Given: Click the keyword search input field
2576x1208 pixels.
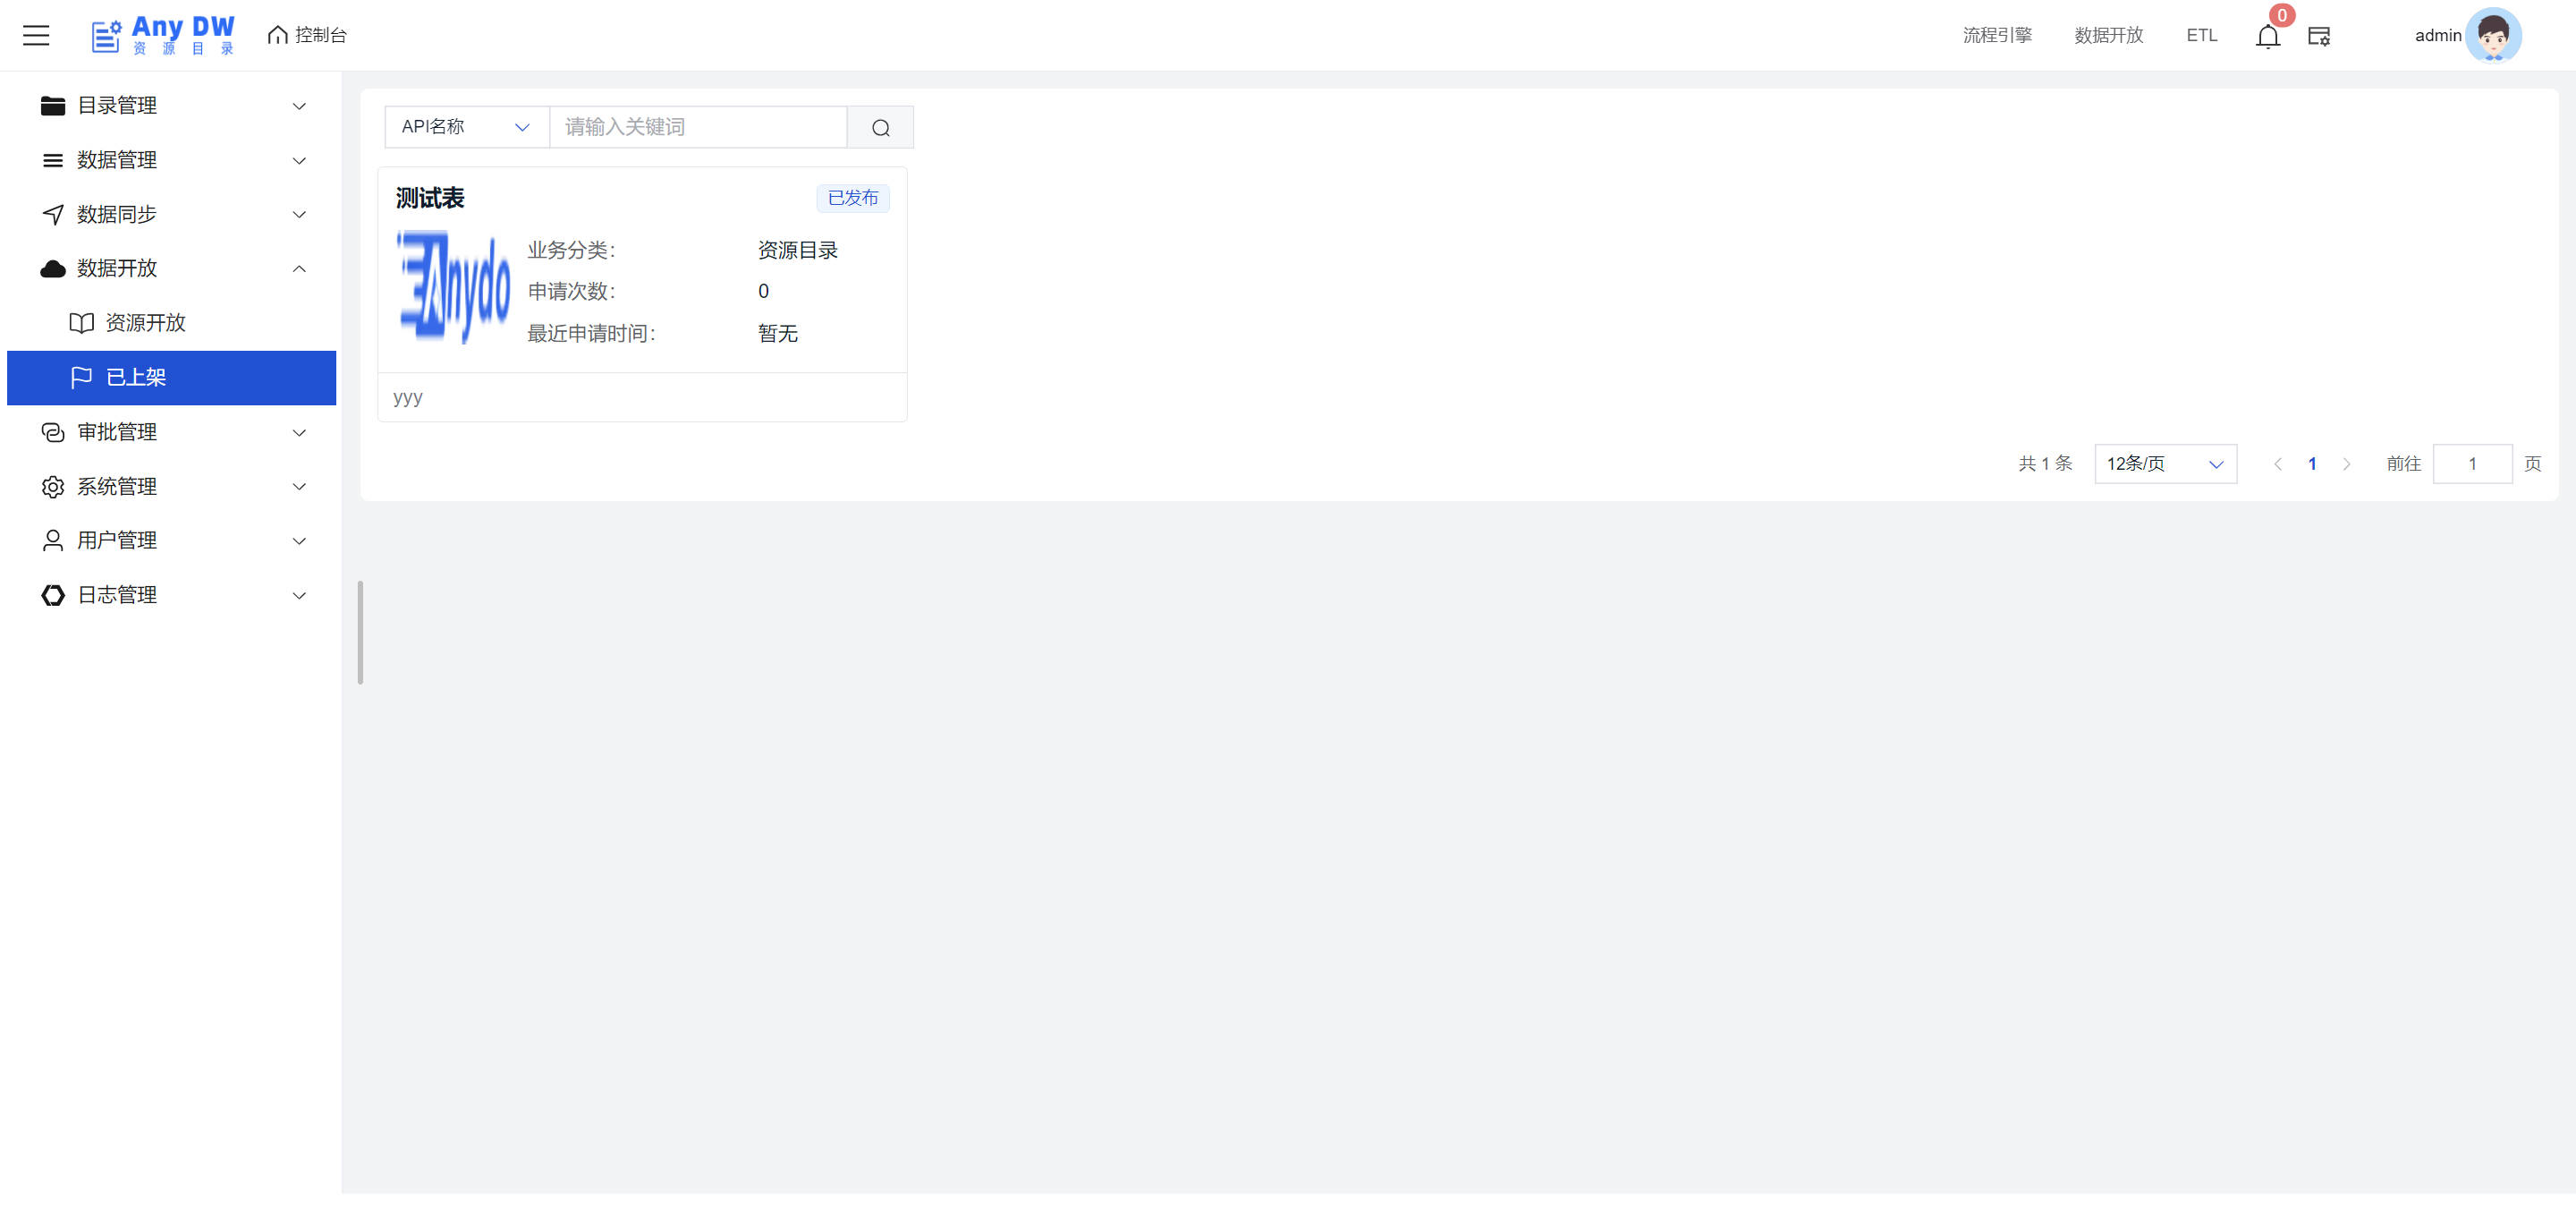Looking at the screenshot, I should 698,127.
